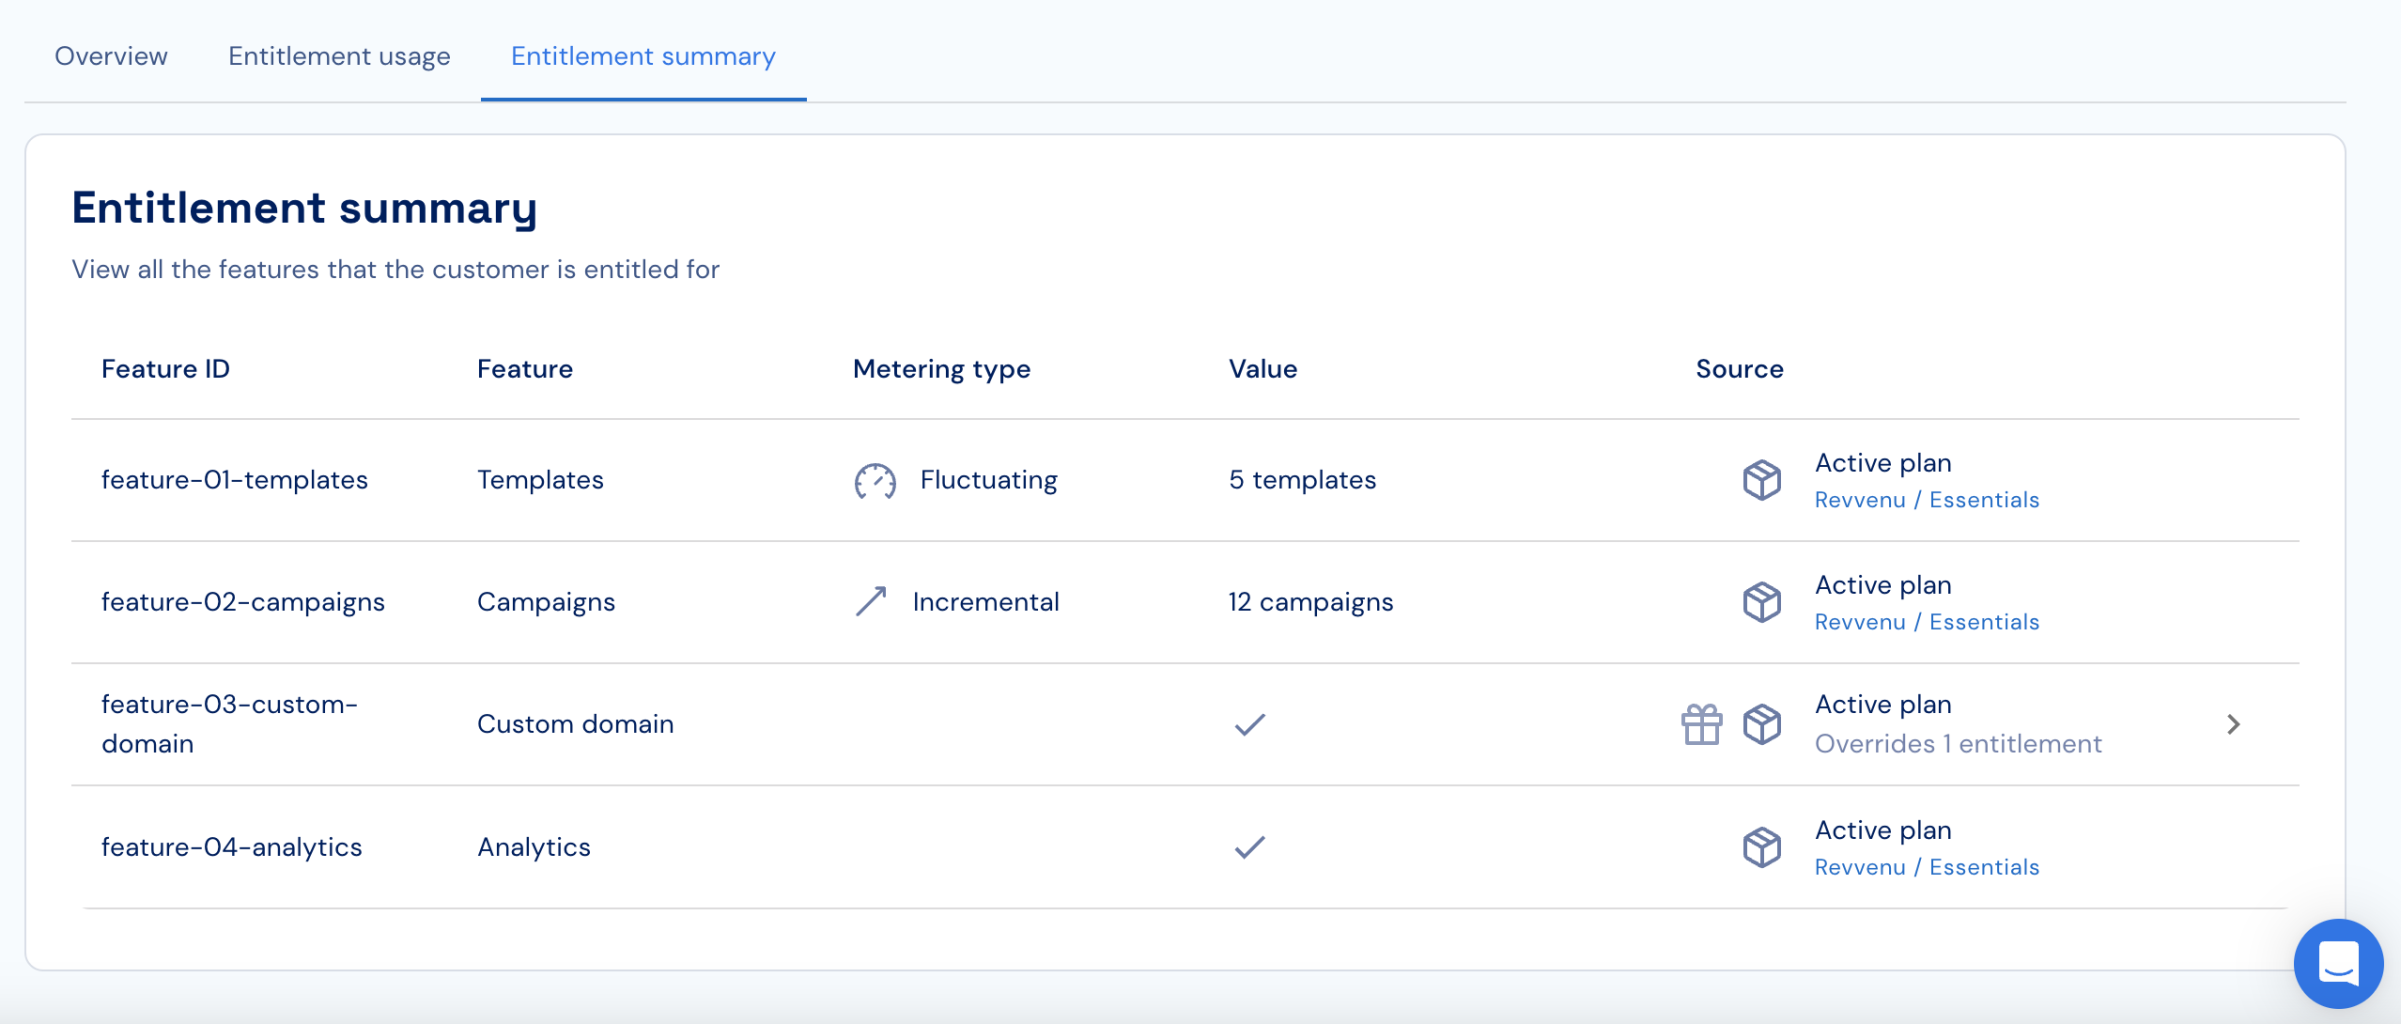The width and height of the screenshot is (2401, 1024).
Task: Click the package icon in Campaigns row
Action: tap(1762, 602)
